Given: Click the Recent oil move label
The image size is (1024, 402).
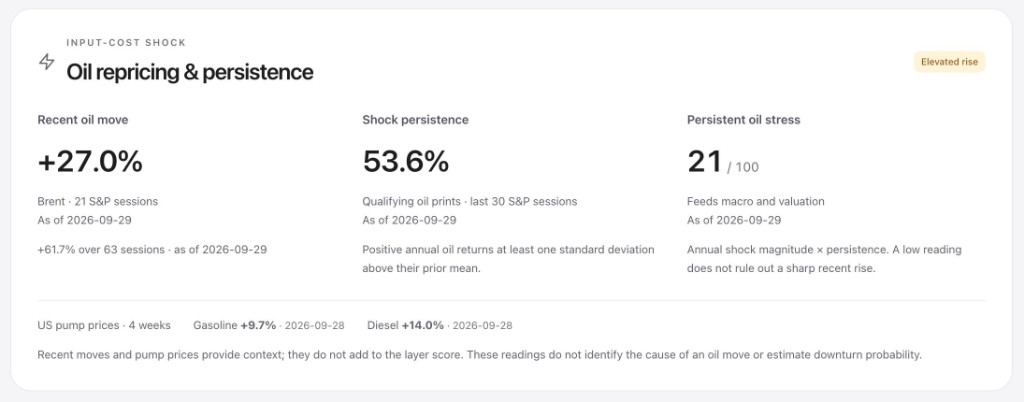Looking at the screenshot, I should pos(83,120).
